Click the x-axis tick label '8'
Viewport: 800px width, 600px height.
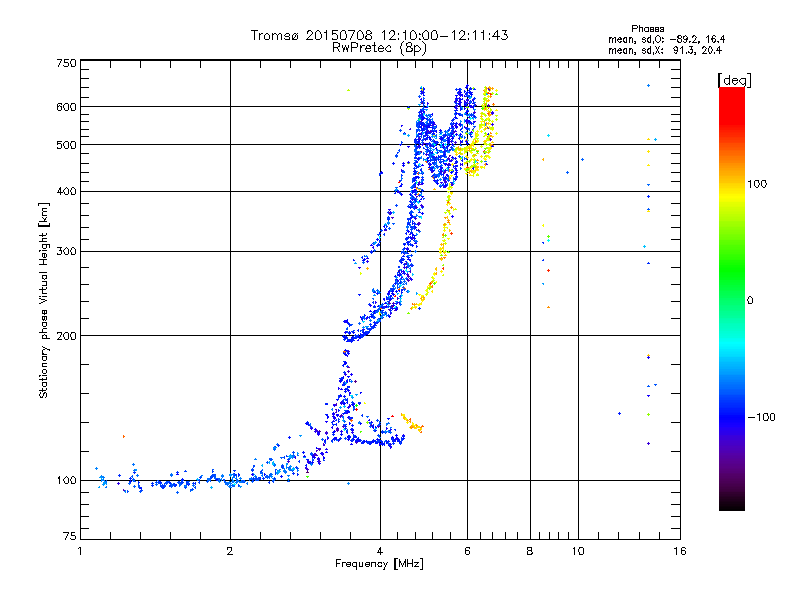point(530,551)
